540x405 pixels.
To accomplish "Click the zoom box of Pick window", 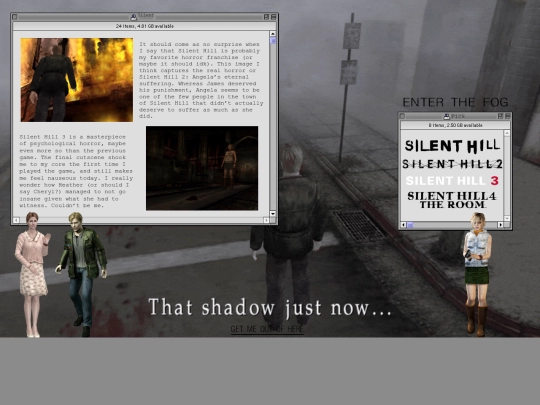I will coord(500,116).
